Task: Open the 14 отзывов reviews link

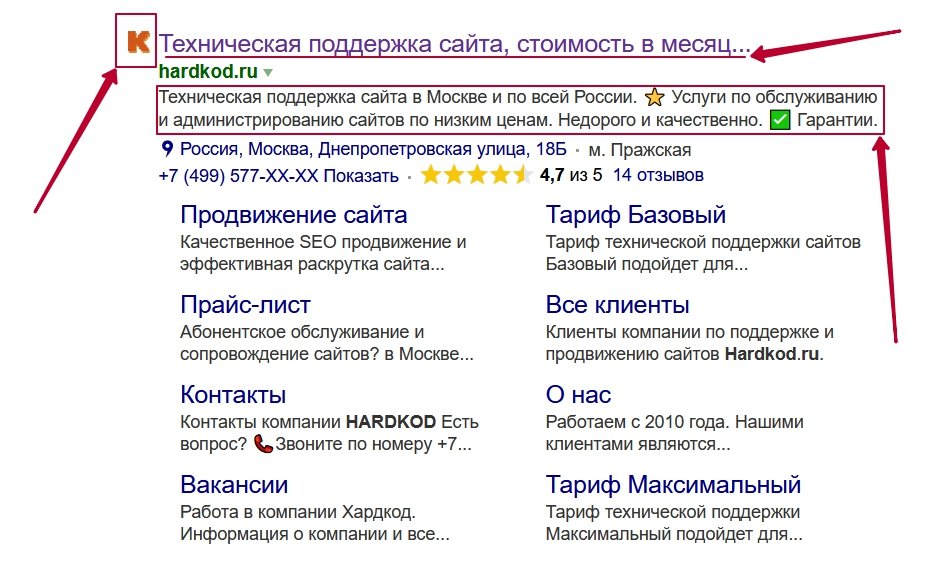Action: click(x=658, y=175)
